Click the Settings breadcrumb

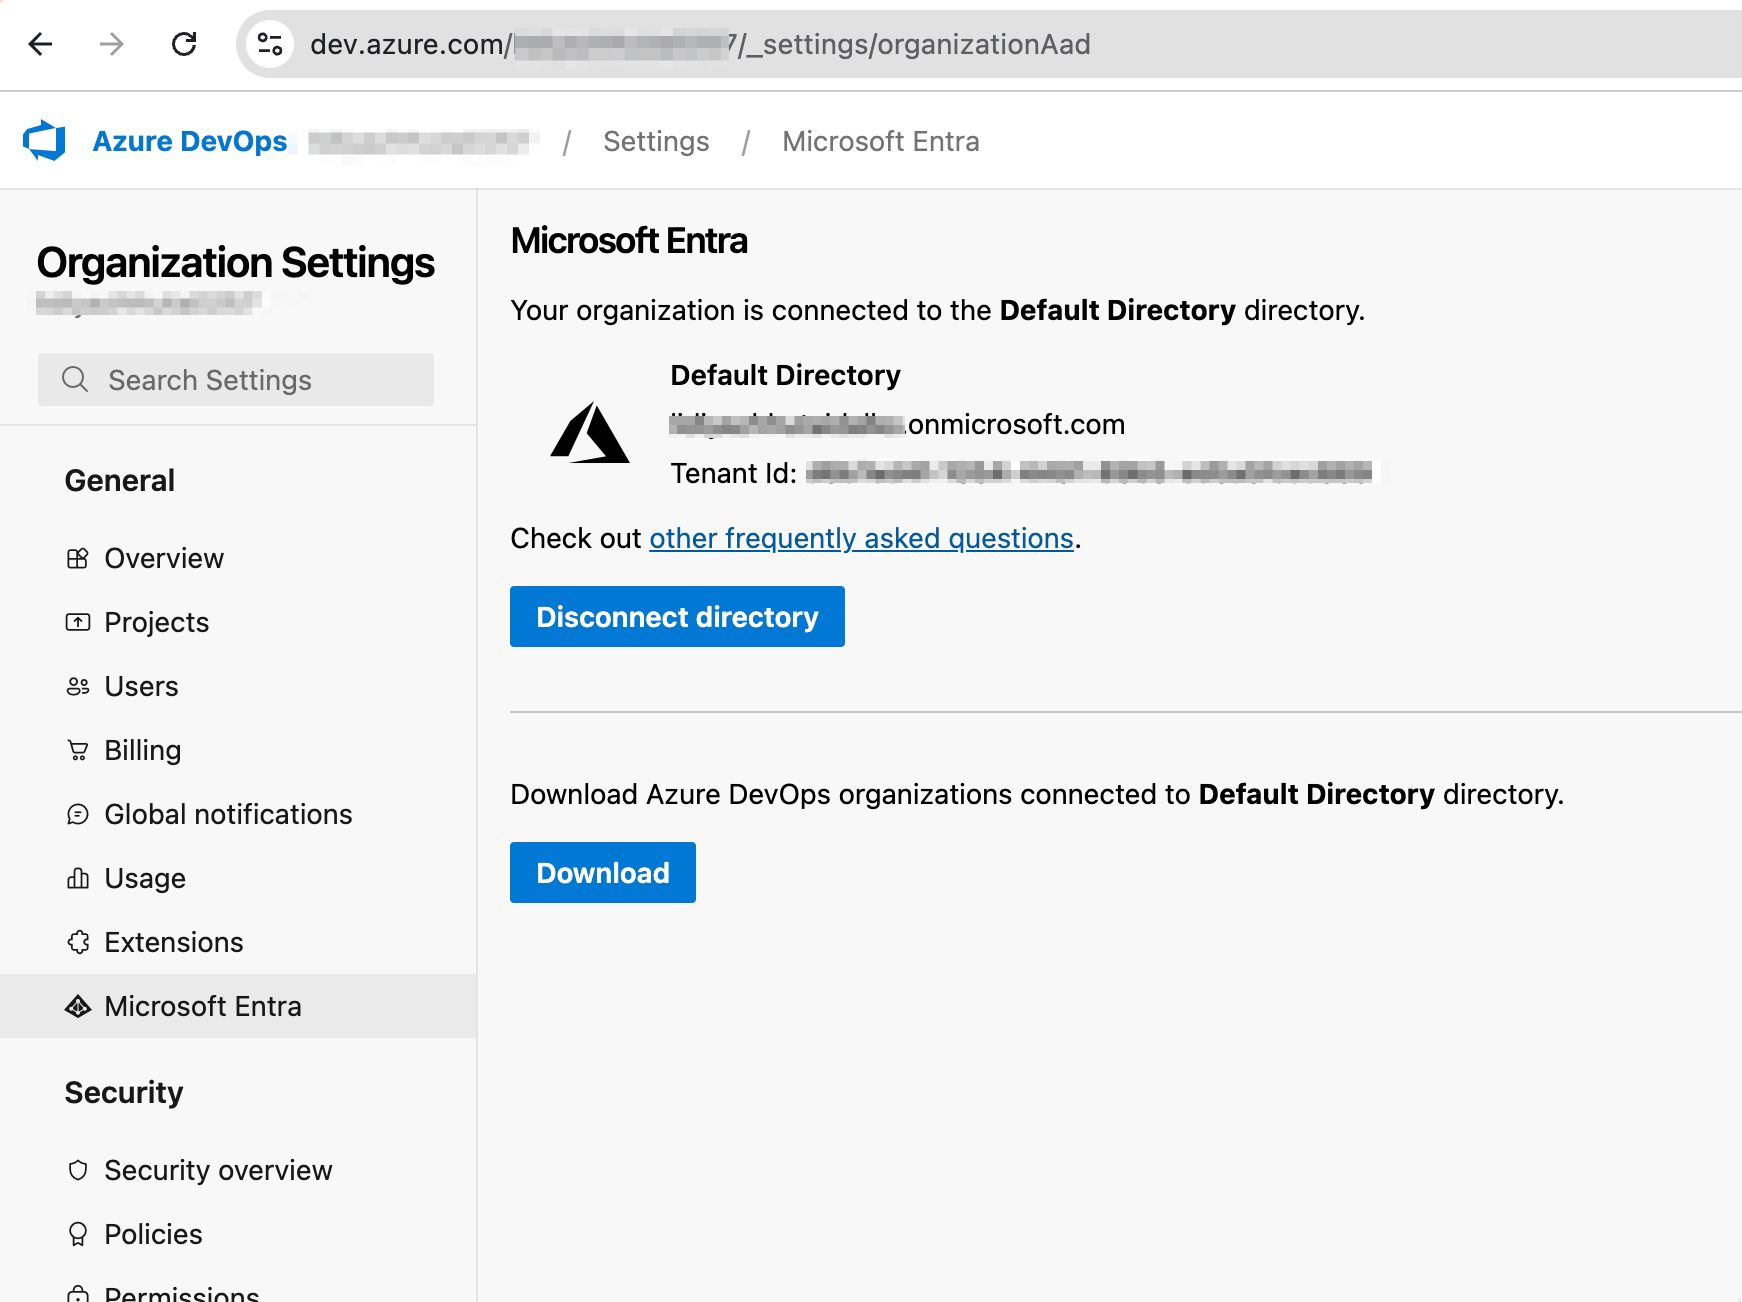click(656, 142)
